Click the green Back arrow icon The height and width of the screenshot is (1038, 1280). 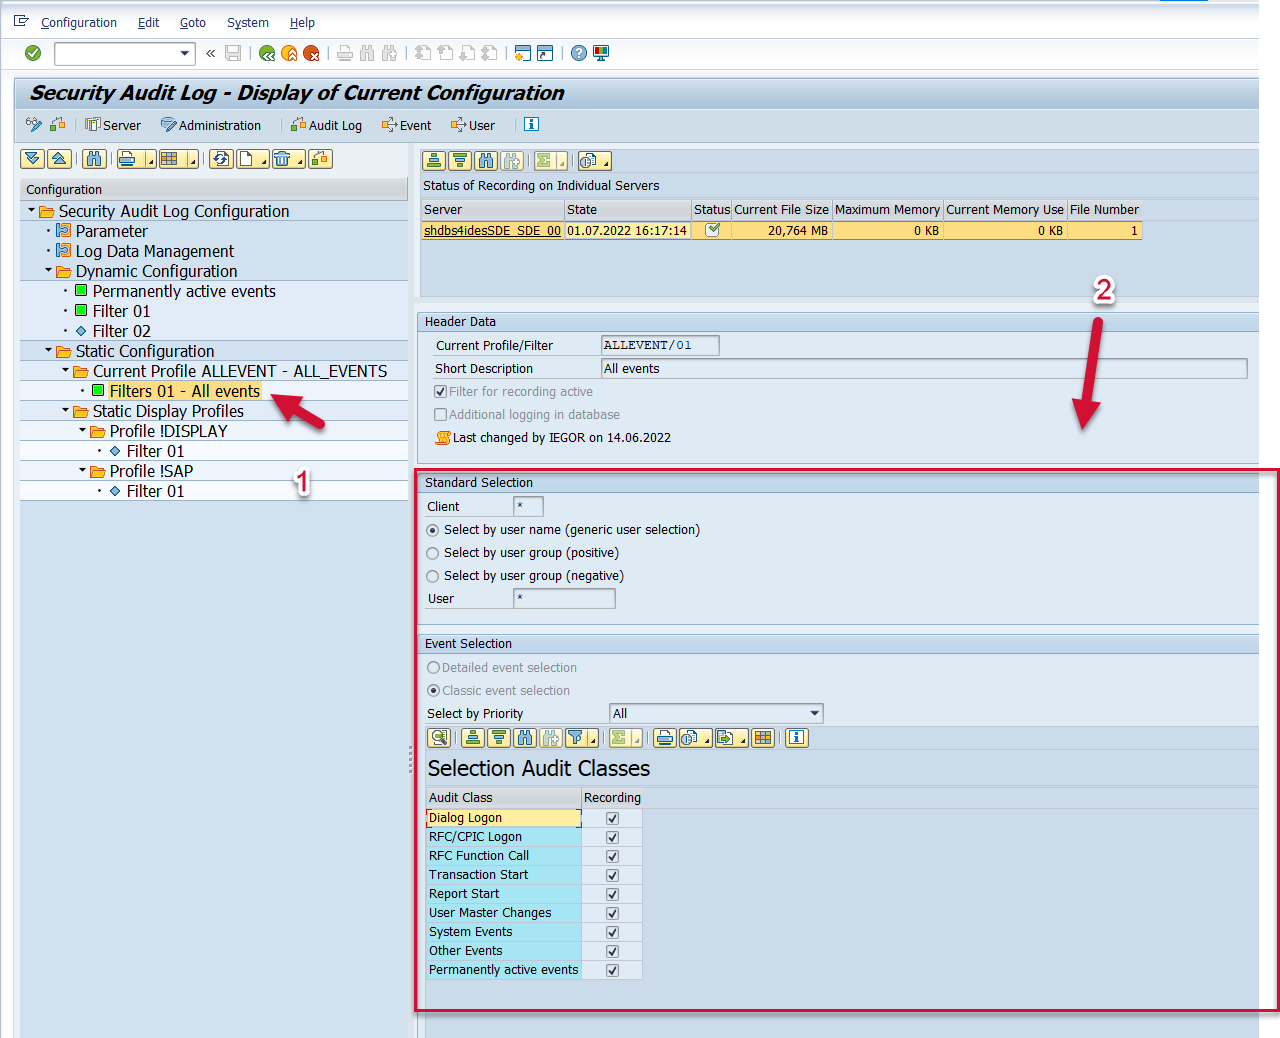267,53
